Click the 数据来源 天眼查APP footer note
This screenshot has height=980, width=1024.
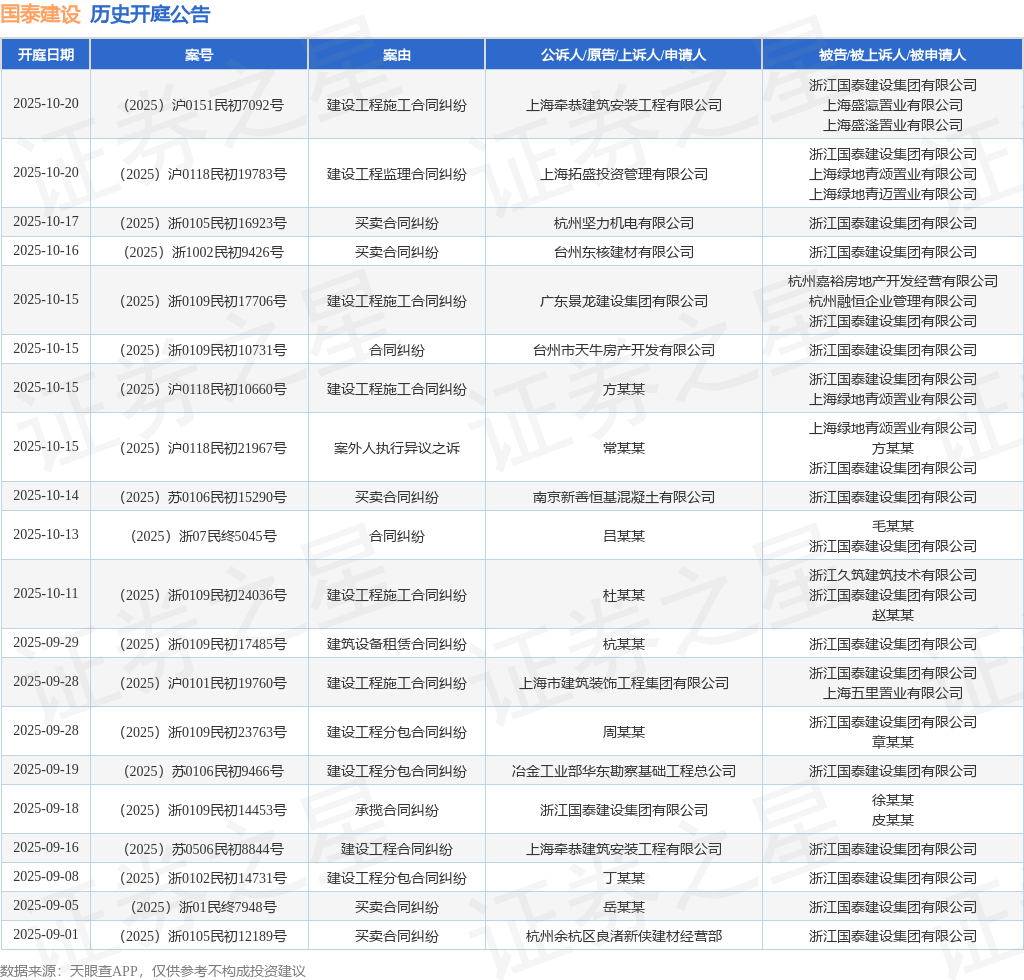pyautogui.click(x=153, y=971)
